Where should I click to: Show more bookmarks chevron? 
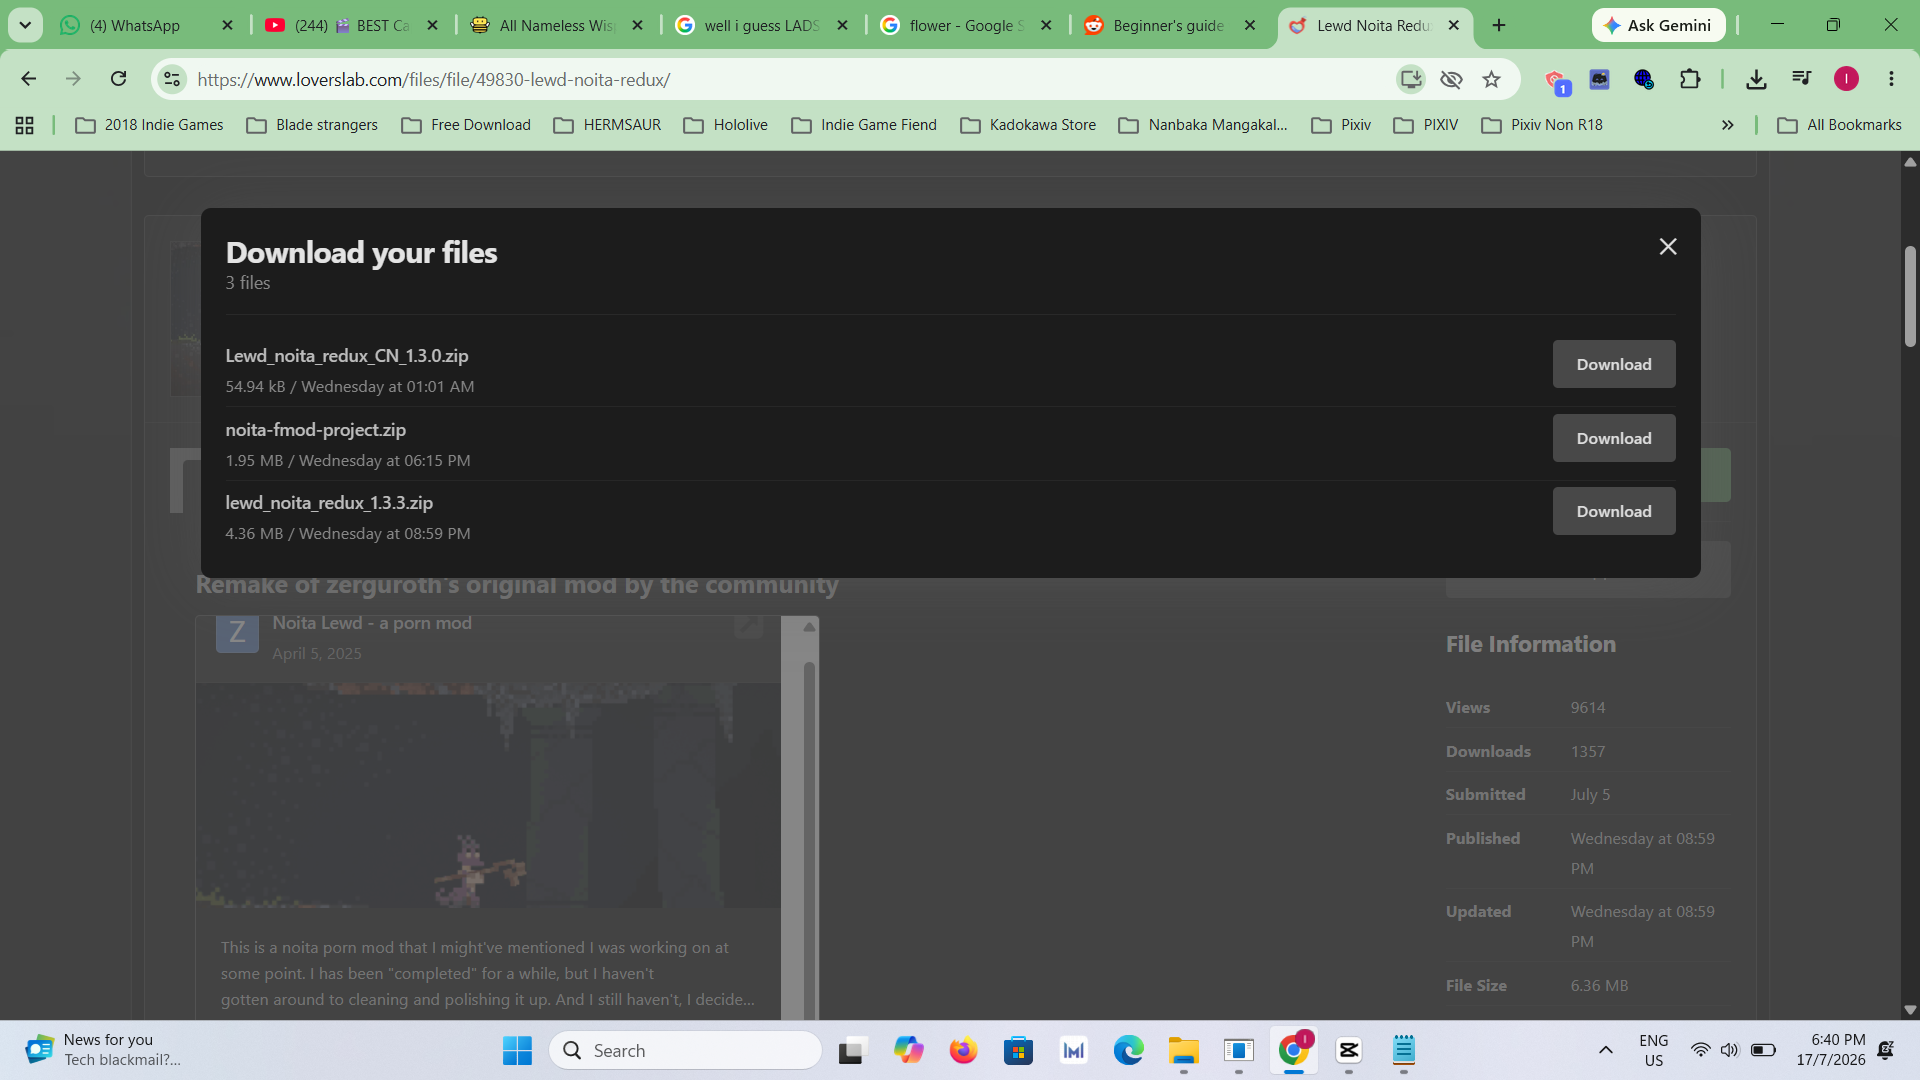pos(1727,125)
